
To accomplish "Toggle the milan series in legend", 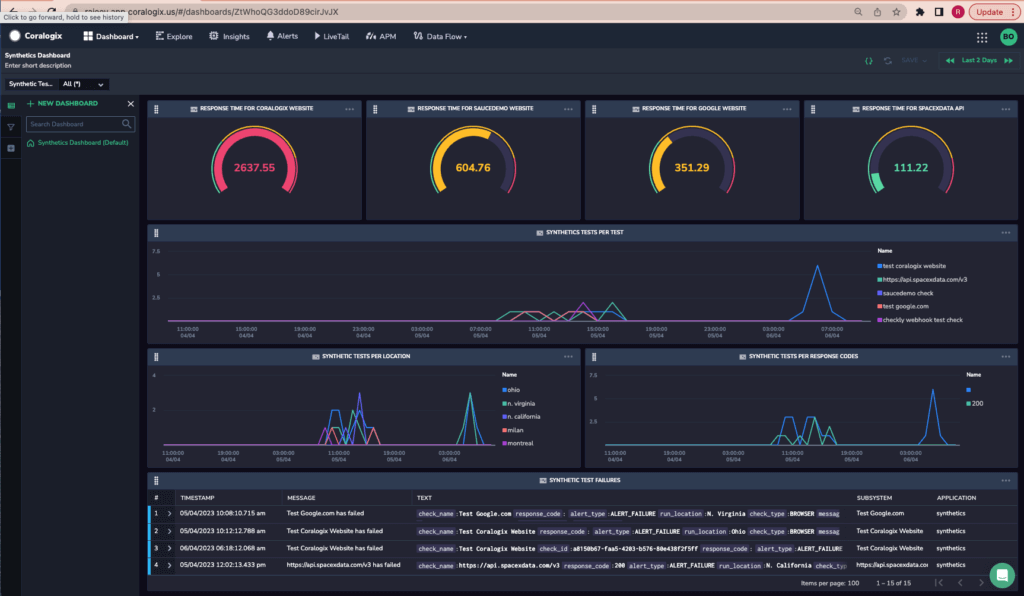I will 513,430.
